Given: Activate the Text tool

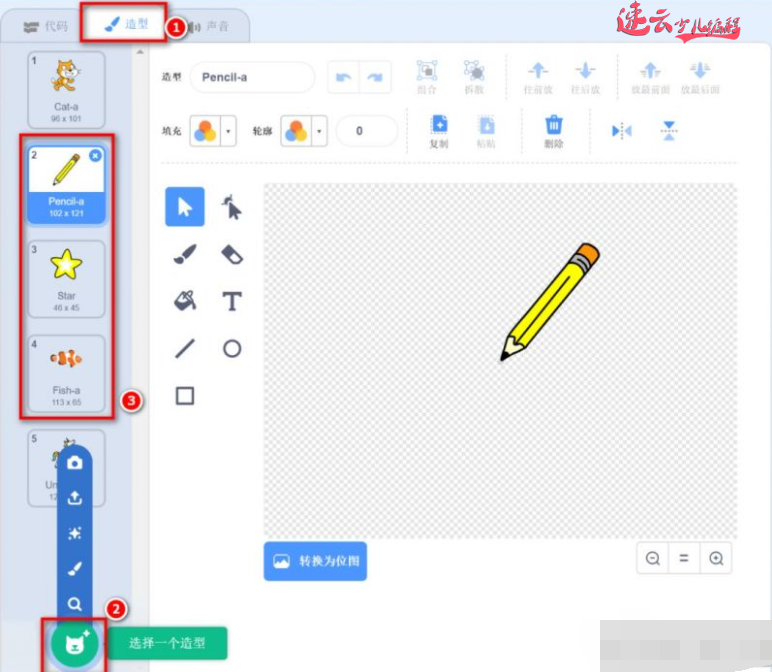Looking at the screenshot, I should 232,301.
